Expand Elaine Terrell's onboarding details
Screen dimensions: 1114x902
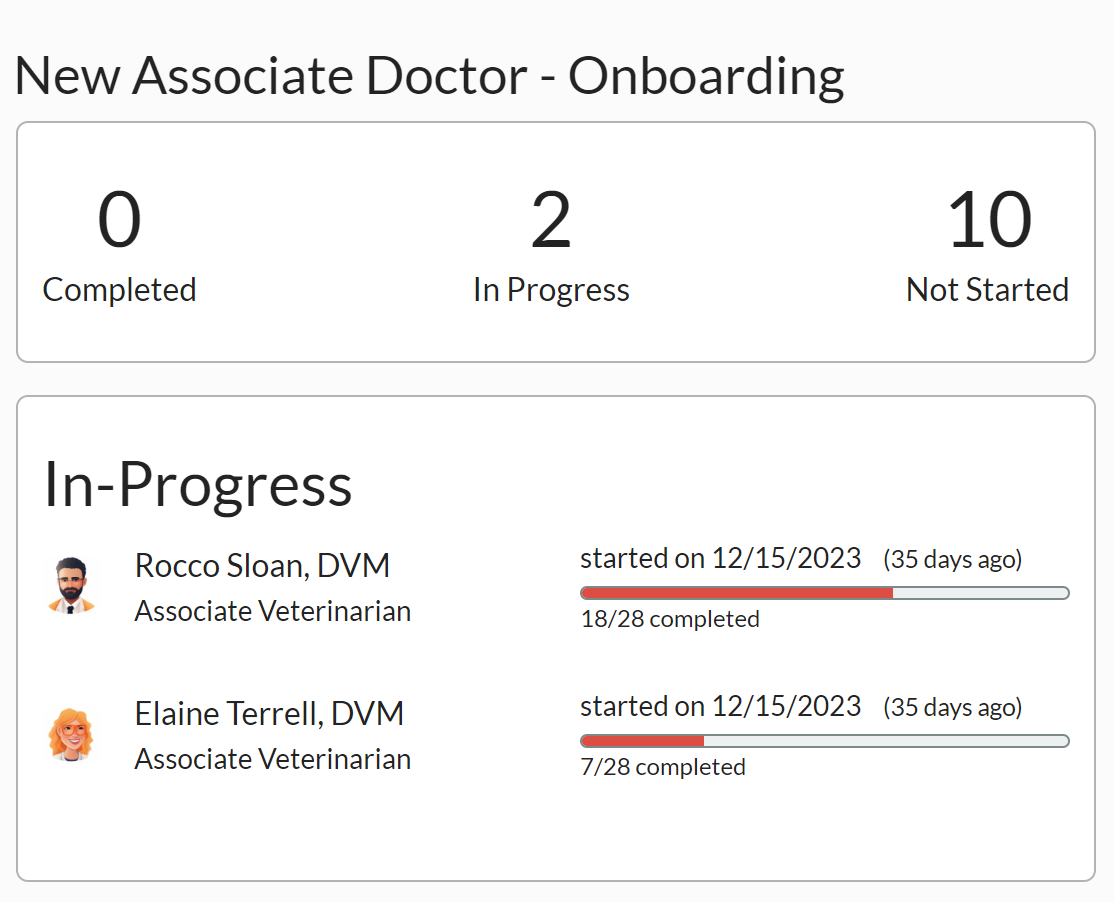point(268,713)
